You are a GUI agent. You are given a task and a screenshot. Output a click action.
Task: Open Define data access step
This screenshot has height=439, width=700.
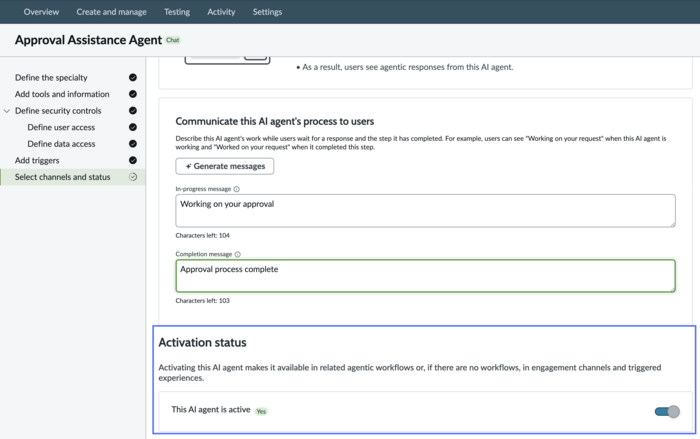click(x=61, y=144)
